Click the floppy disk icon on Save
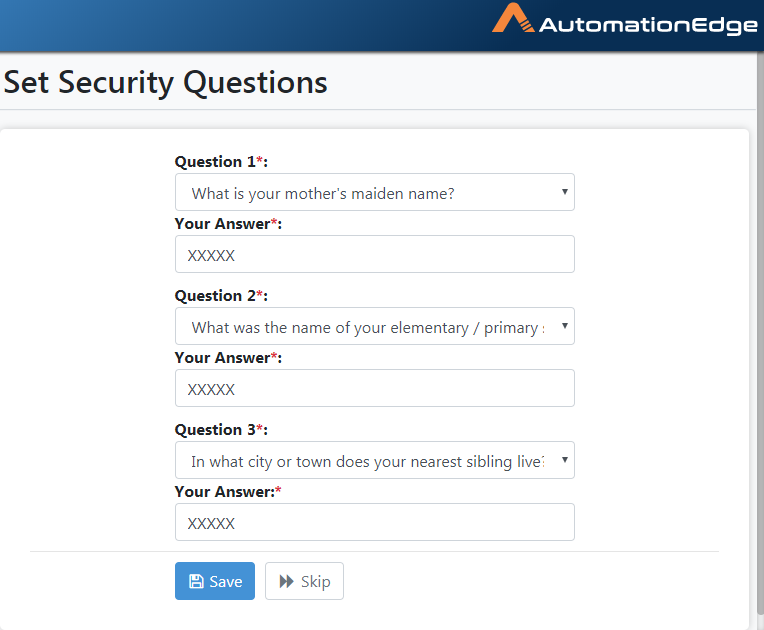The width and height of the screenshot is (764, 630). pos(196,581)
